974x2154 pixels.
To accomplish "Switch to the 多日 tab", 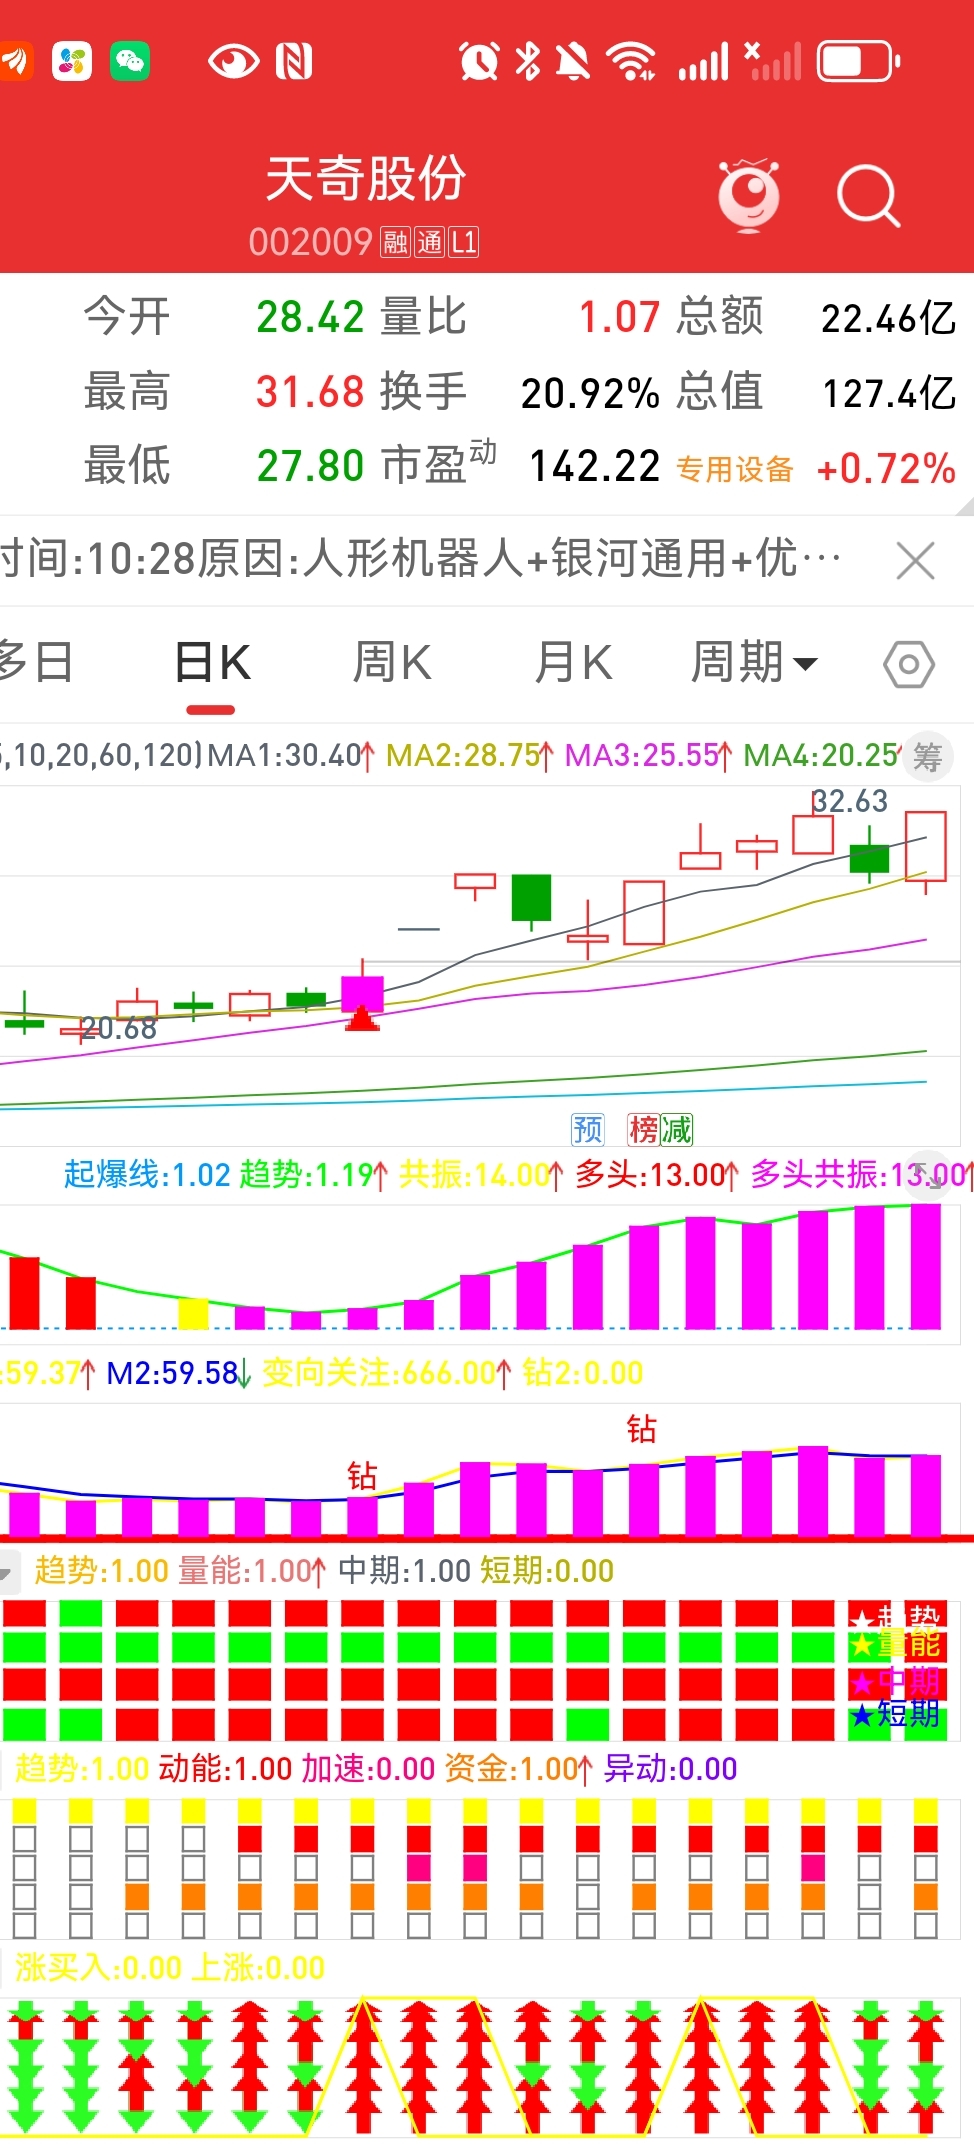I will click(x=36, y=664).
